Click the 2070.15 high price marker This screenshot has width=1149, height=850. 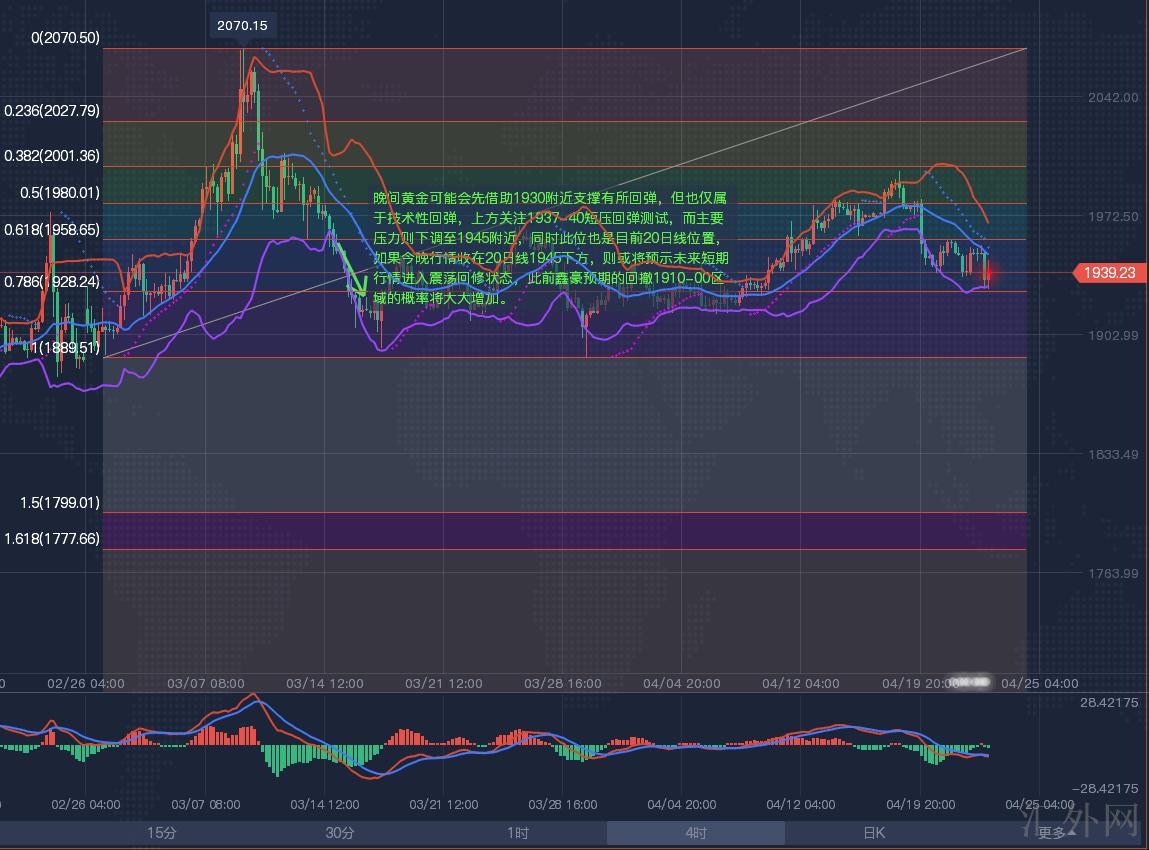(x=242, y=26)
